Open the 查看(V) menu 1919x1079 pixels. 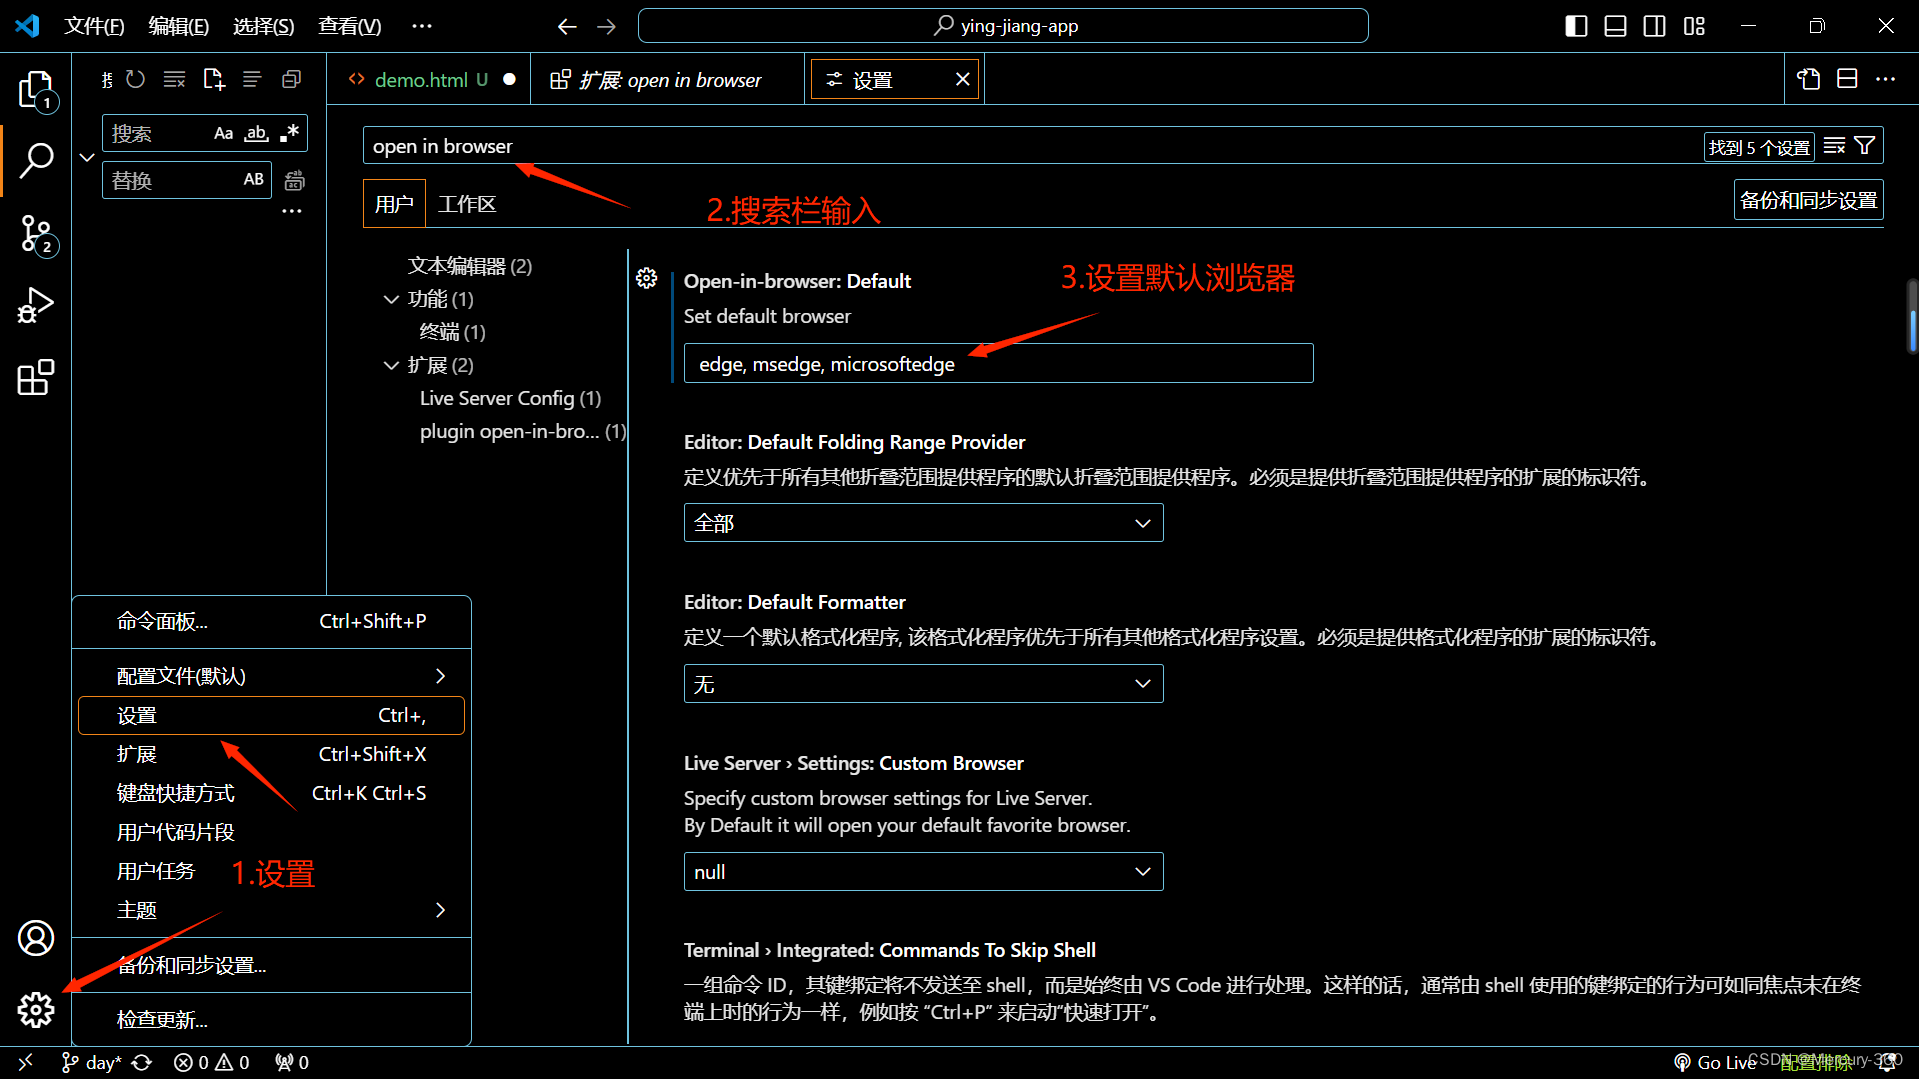coord(348,26)
